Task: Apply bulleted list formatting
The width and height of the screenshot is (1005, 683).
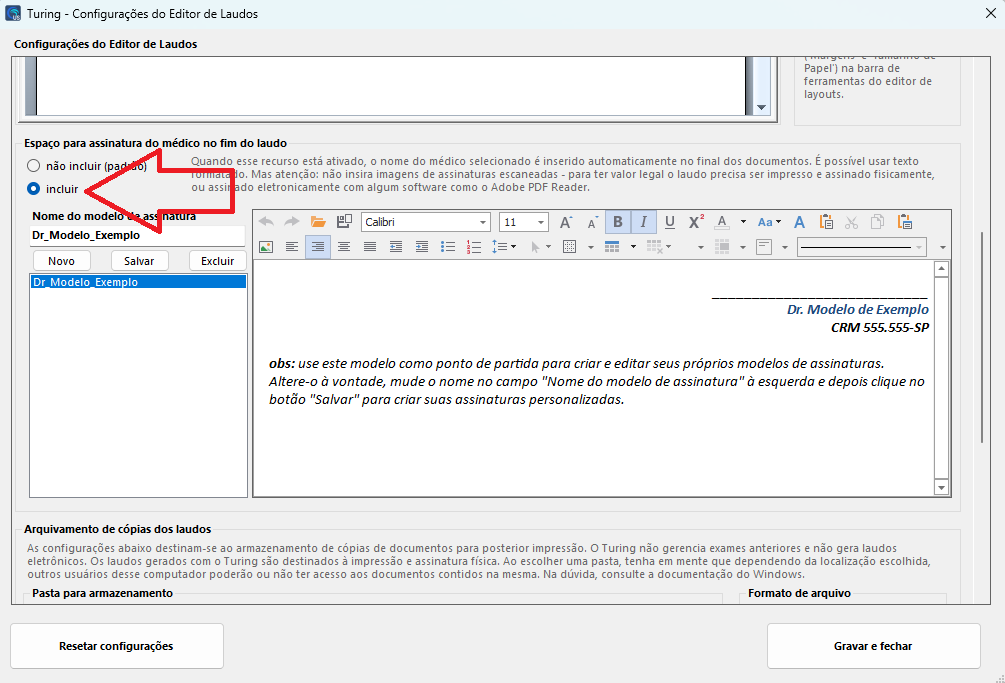Action: [x=448, y=247]
